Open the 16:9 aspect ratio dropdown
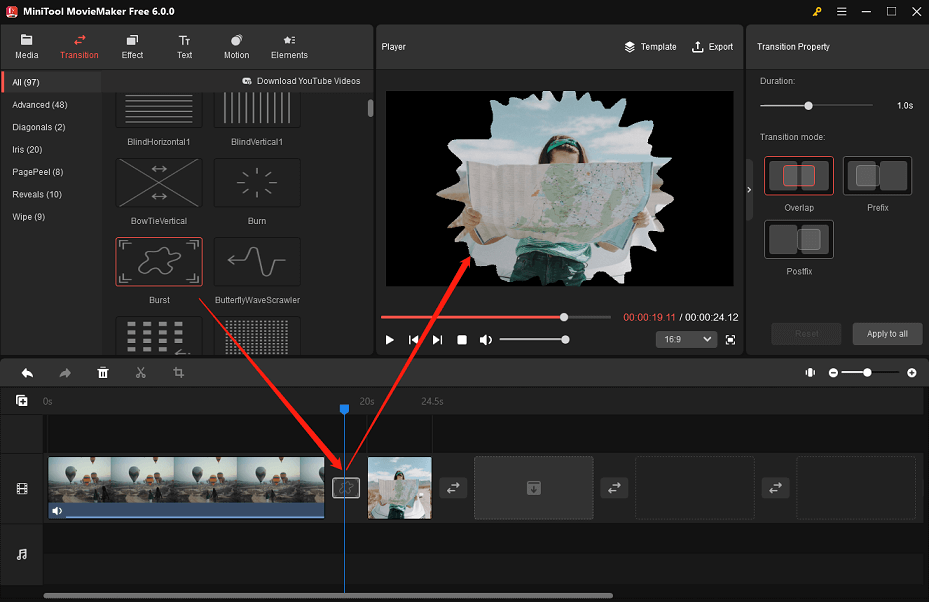The image size is (929, 602). click(x=686, y=339)
